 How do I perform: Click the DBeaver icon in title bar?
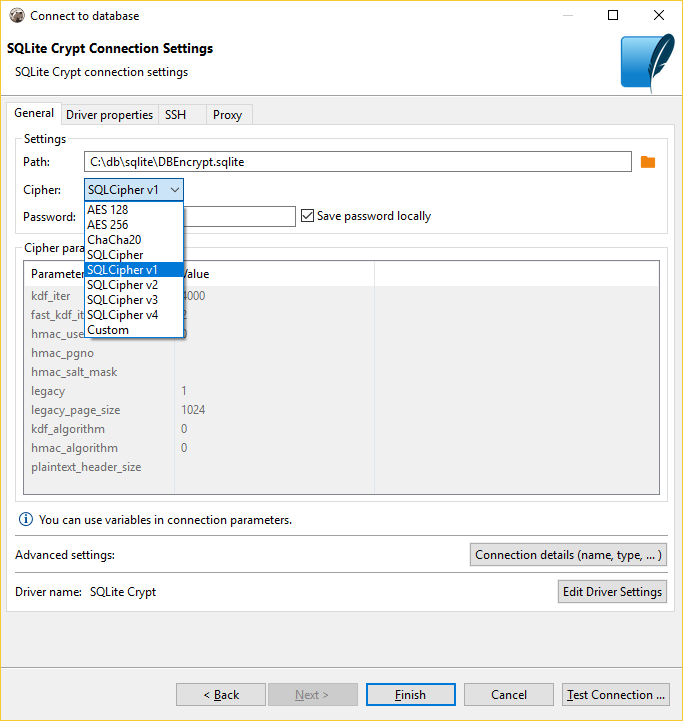coord(17,15)
